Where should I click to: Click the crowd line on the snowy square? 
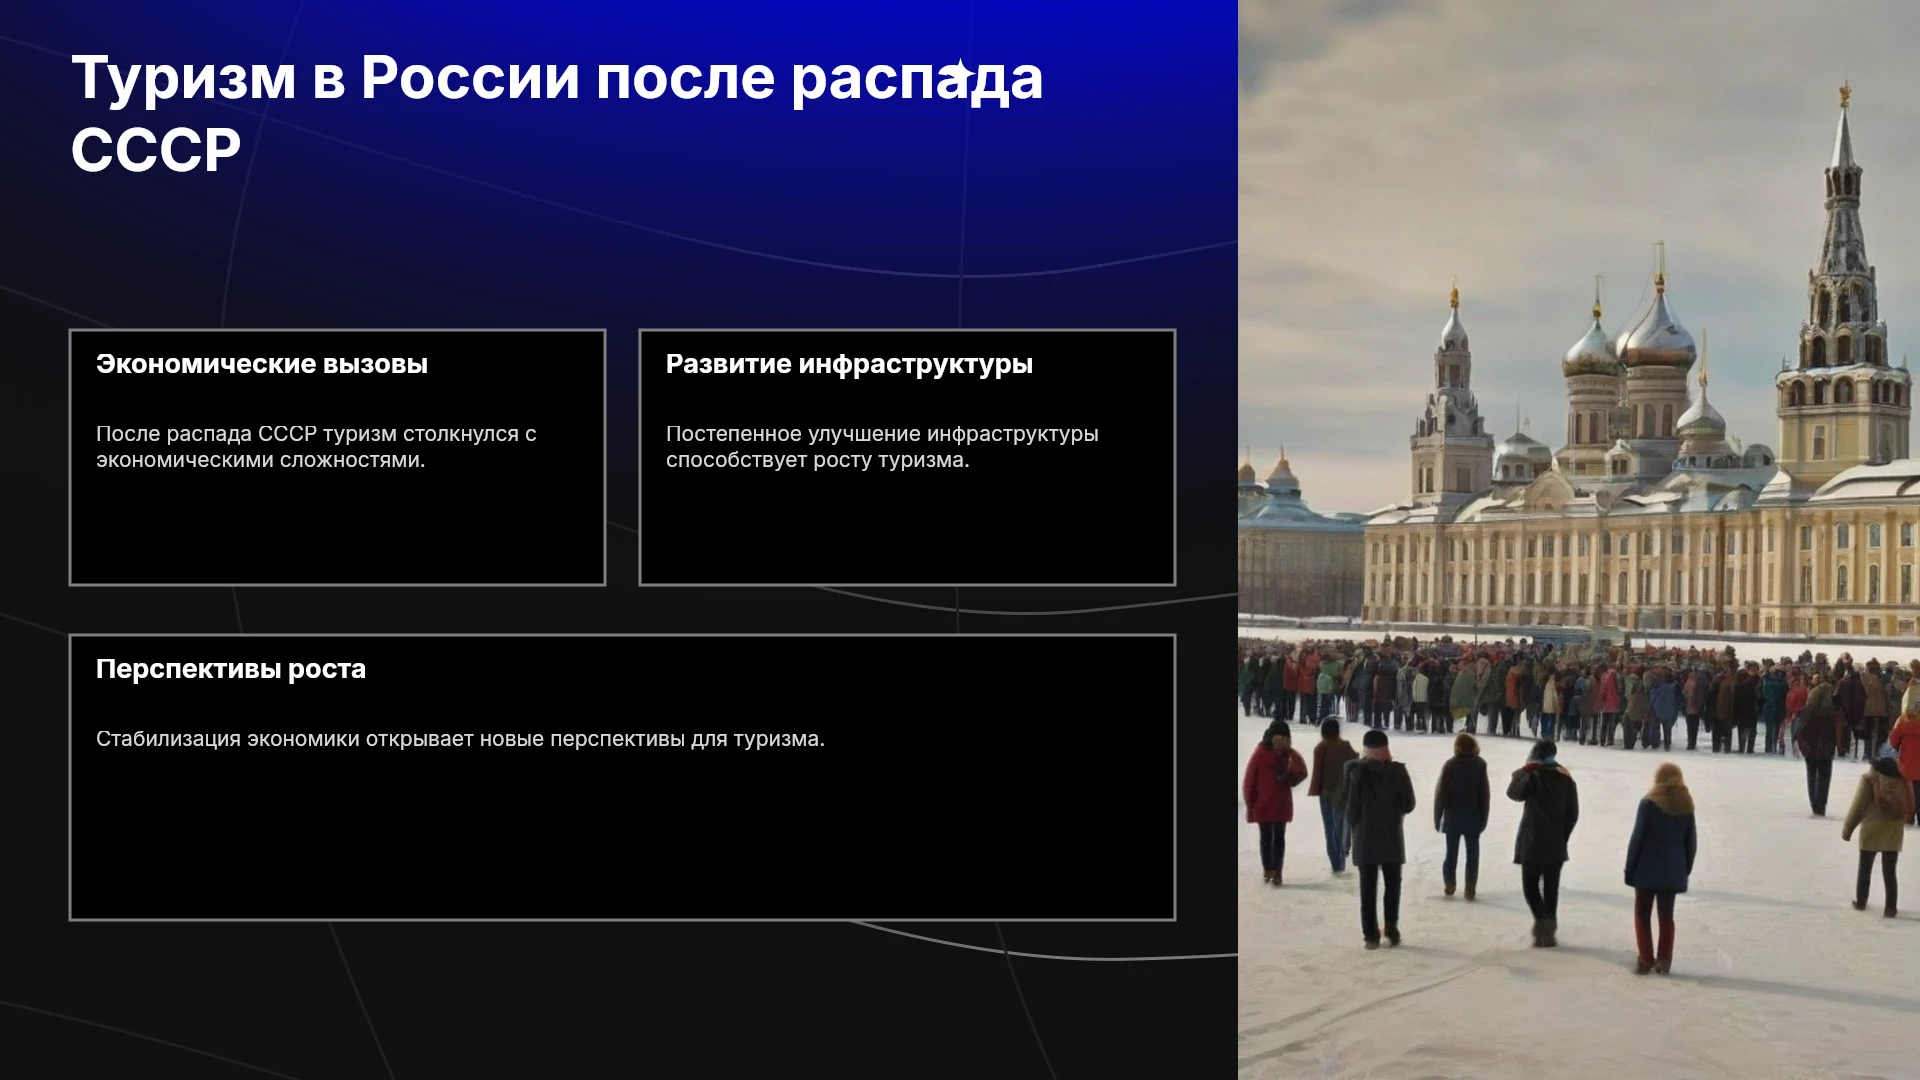1578,692
